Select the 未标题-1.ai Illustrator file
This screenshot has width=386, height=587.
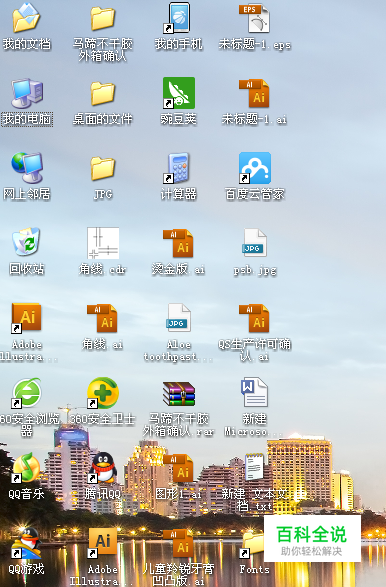point(255,93)
